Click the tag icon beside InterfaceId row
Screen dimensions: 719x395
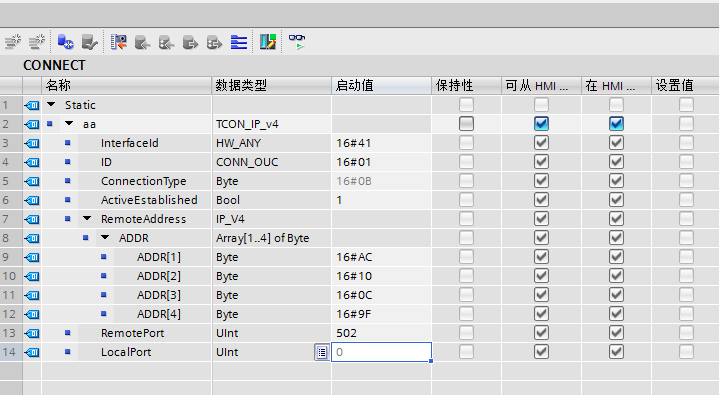pyautogui.click(x=32, y=144)
